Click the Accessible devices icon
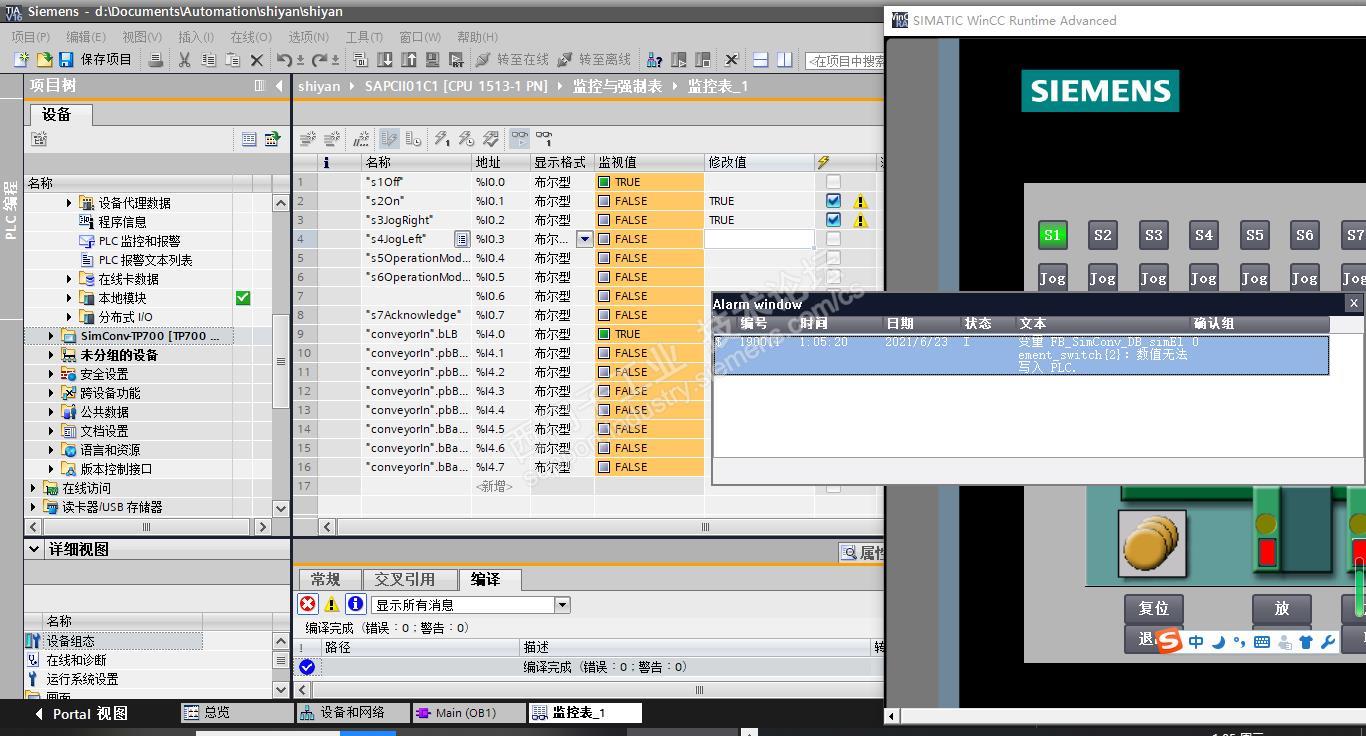 [654, 60]
